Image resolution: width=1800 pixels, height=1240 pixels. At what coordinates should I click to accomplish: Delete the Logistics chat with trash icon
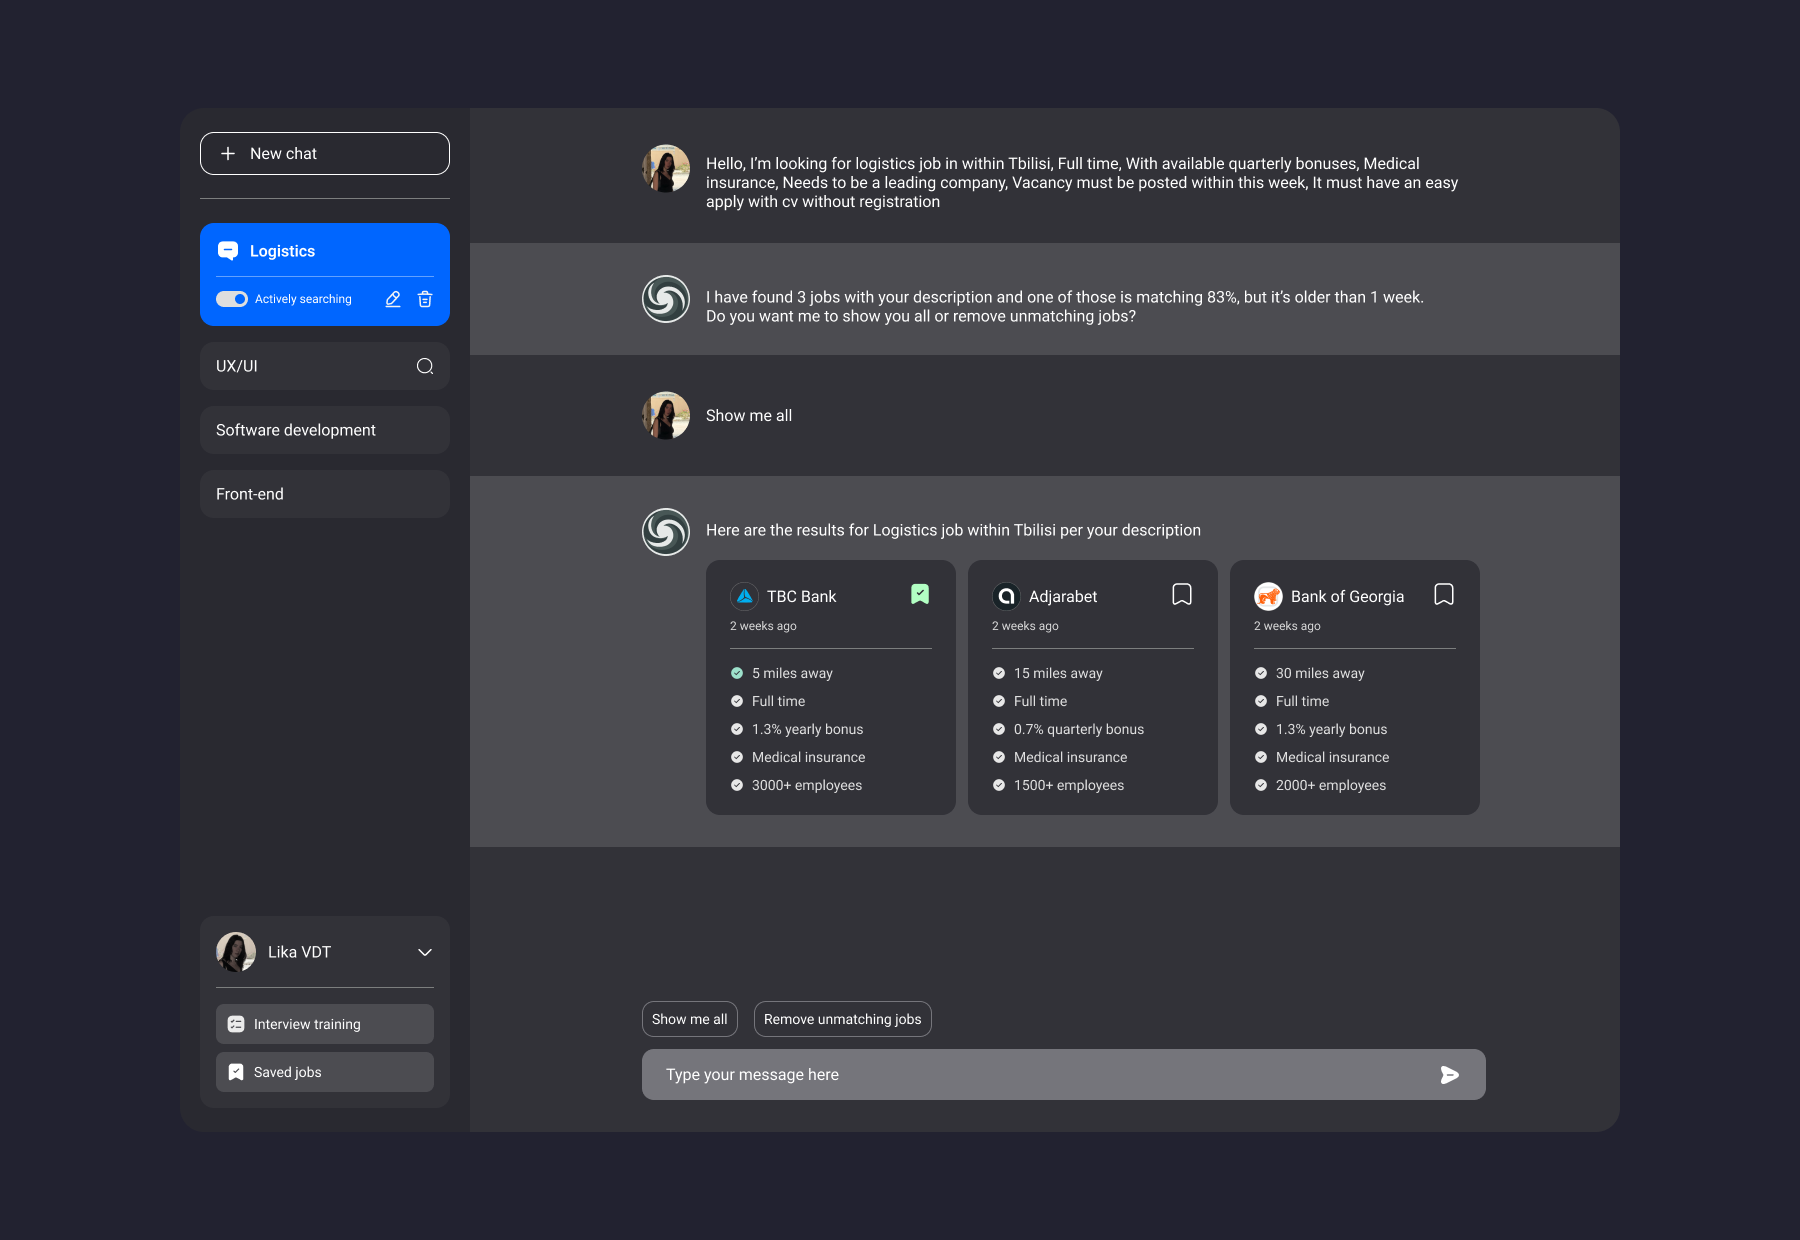click(425, 299)
